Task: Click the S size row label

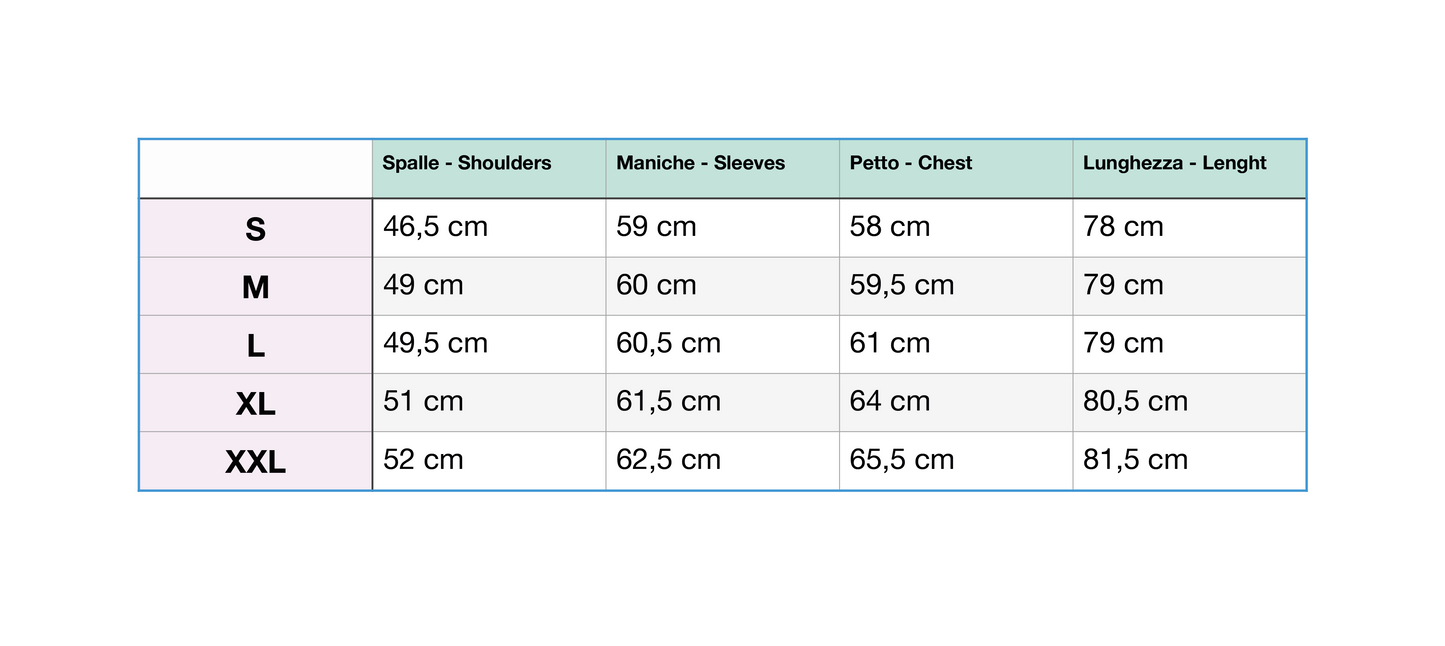Action: (256, 229)
